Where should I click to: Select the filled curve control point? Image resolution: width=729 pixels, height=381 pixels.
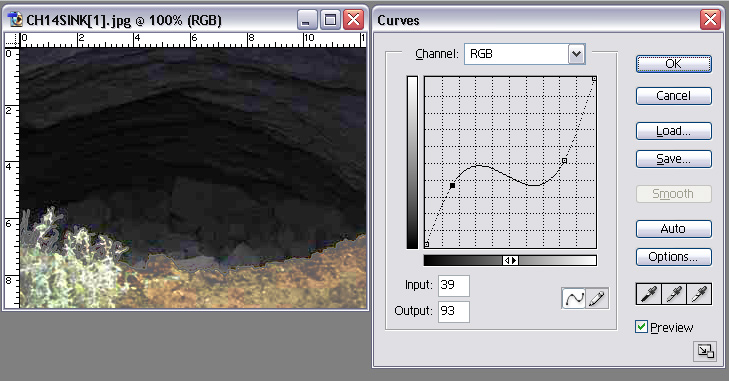pos(452,186)
